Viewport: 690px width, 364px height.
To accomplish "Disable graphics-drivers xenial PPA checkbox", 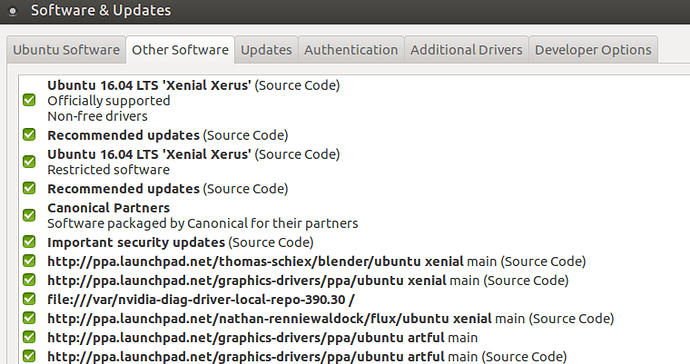I will tap(29, 280).
